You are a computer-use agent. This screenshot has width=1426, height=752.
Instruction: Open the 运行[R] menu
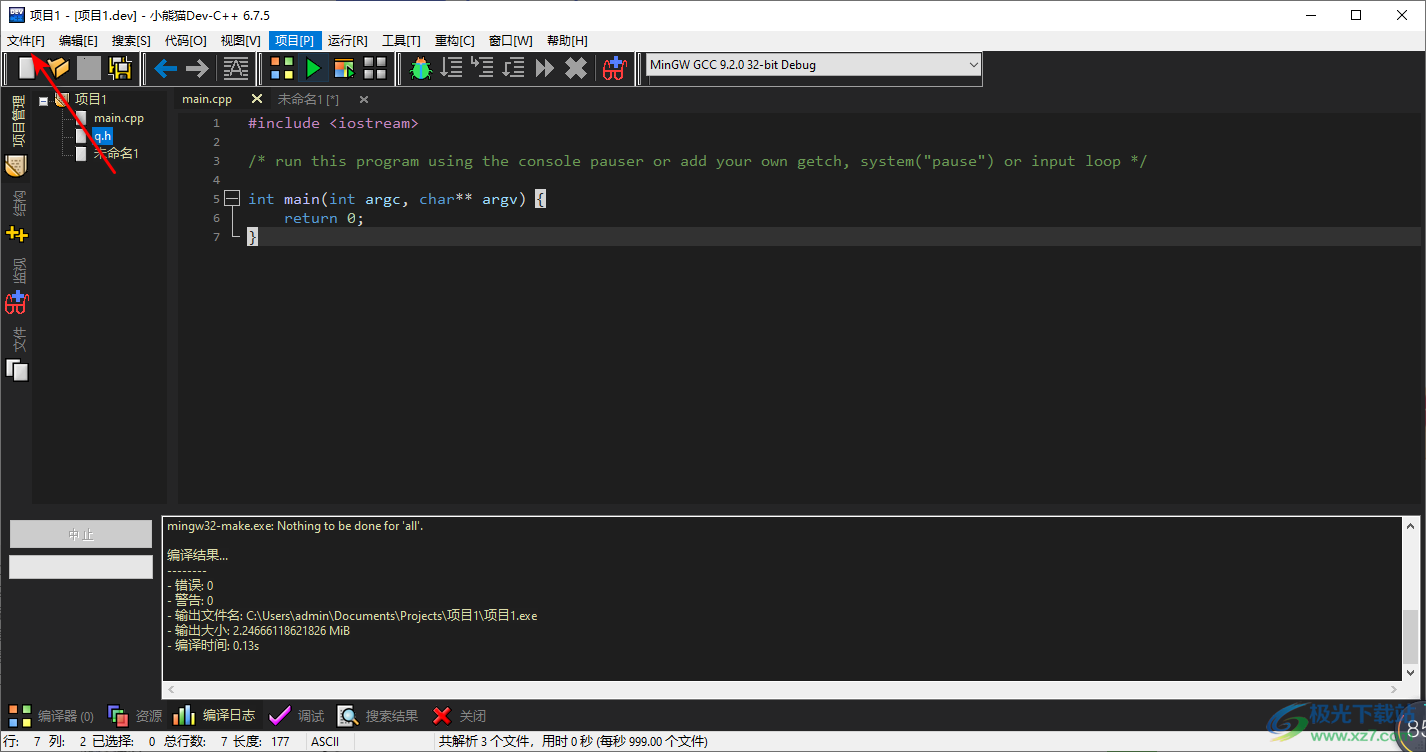tap(348, 41)
